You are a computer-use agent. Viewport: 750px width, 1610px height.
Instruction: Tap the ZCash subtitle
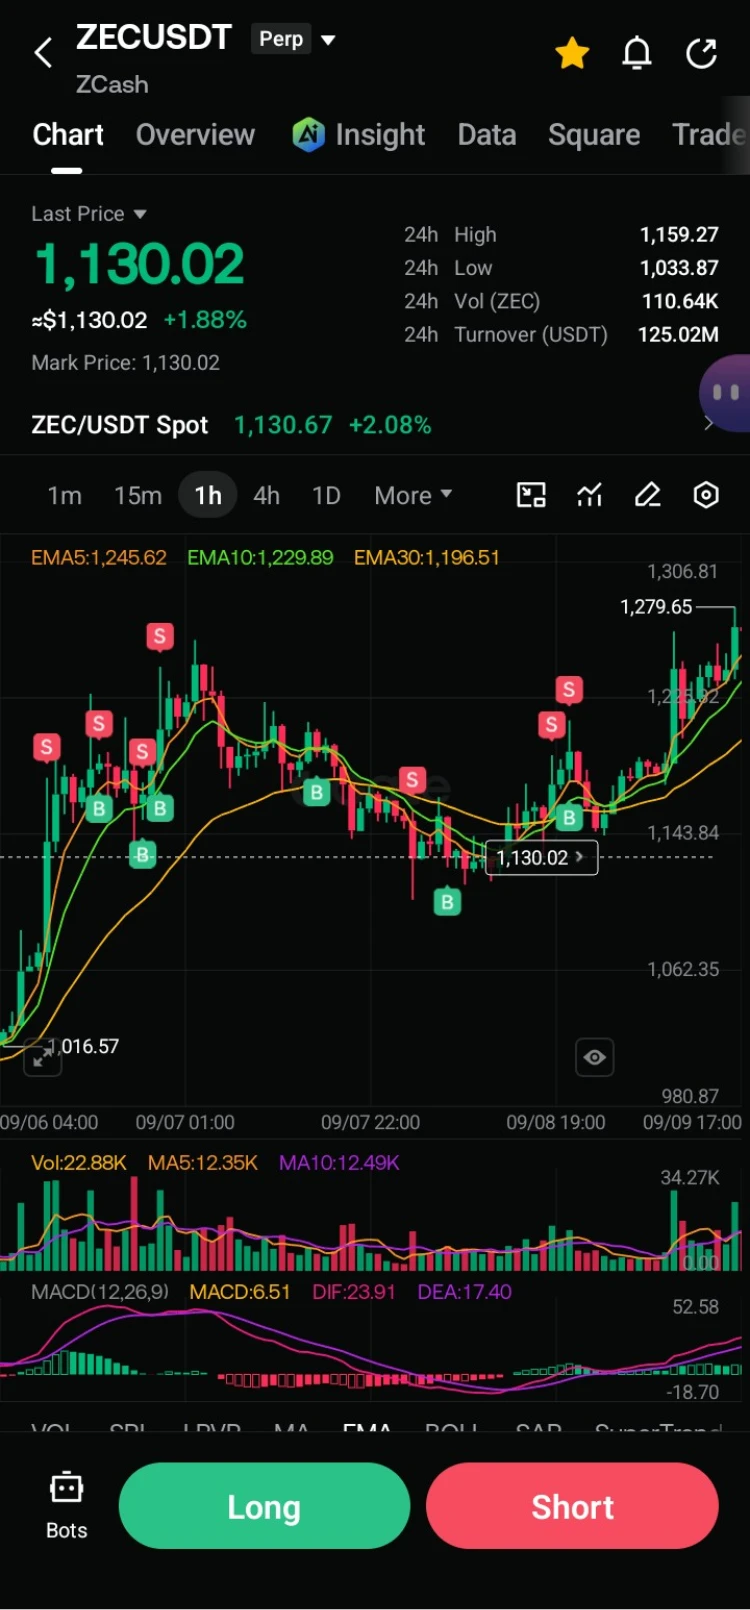point(112,84)
